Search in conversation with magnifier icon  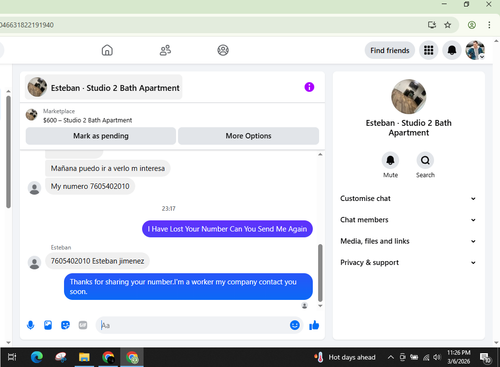(425, 160)
